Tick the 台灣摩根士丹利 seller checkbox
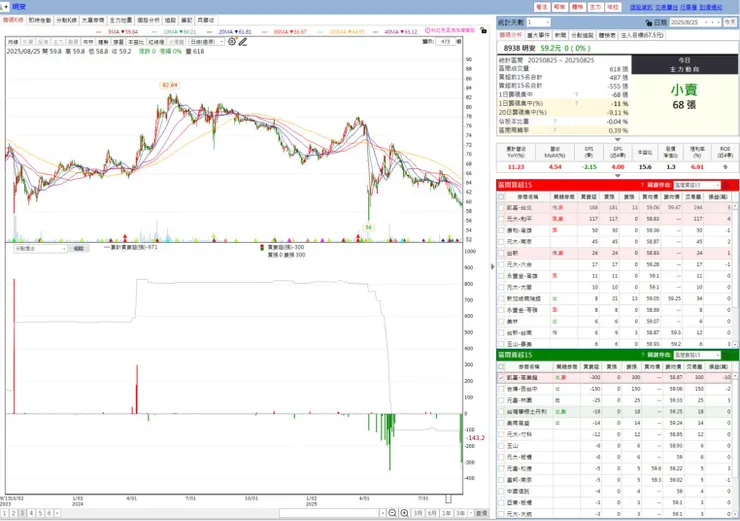 [501, 412]
